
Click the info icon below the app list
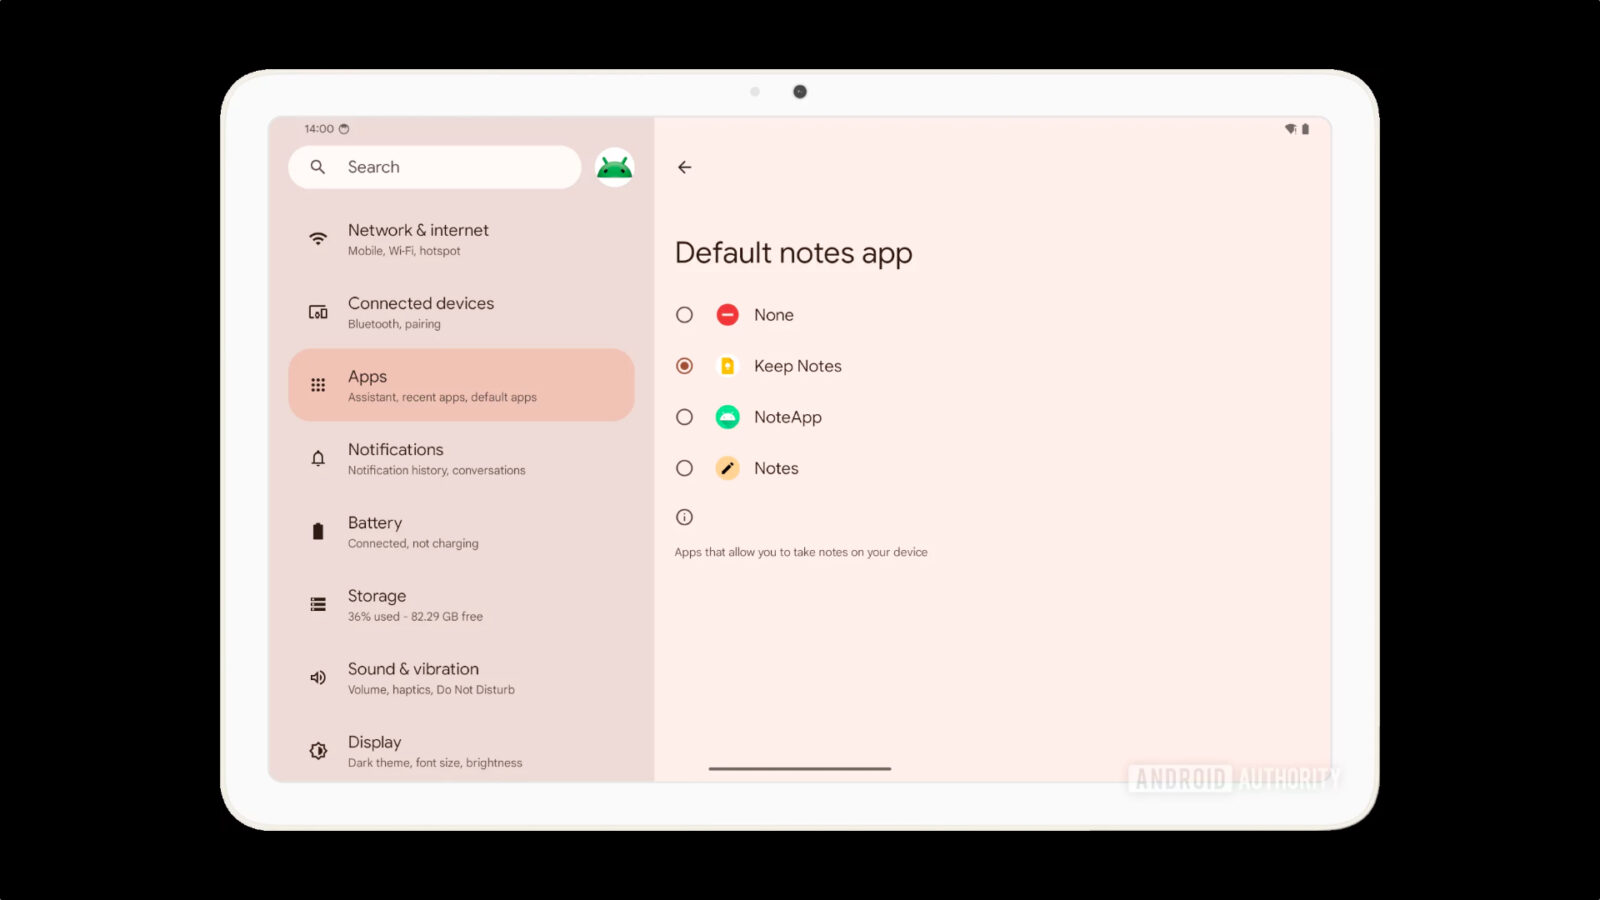[x=684, y=516]
